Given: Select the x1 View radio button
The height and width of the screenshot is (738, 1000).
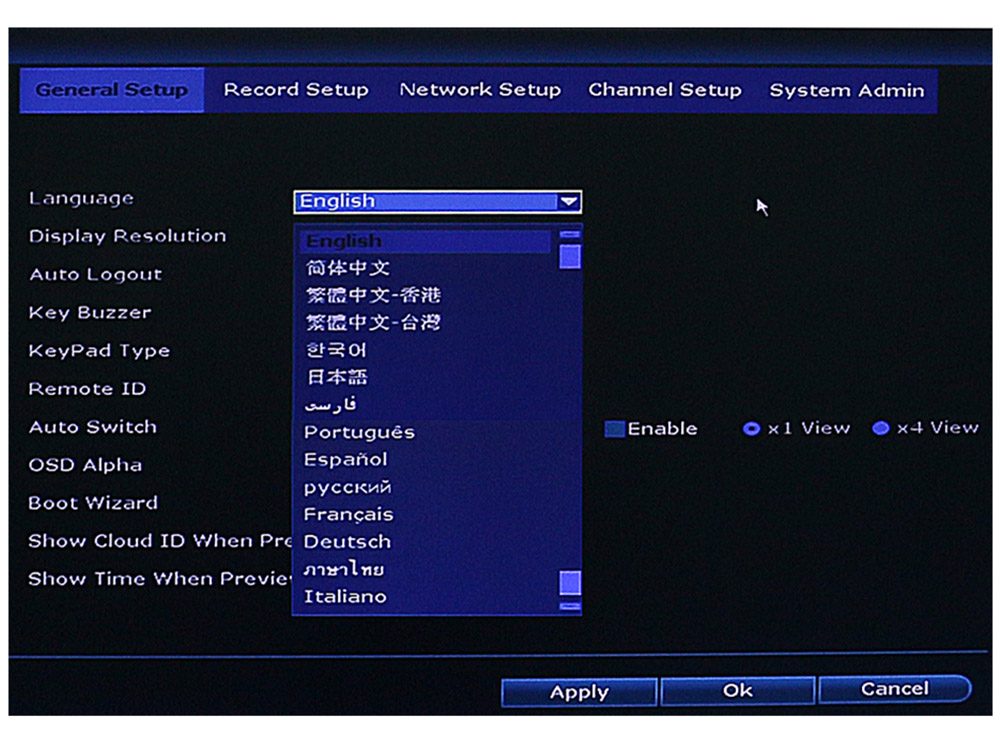Looking at the screenshot, I should pyautogui.click(x=751, y=429).
